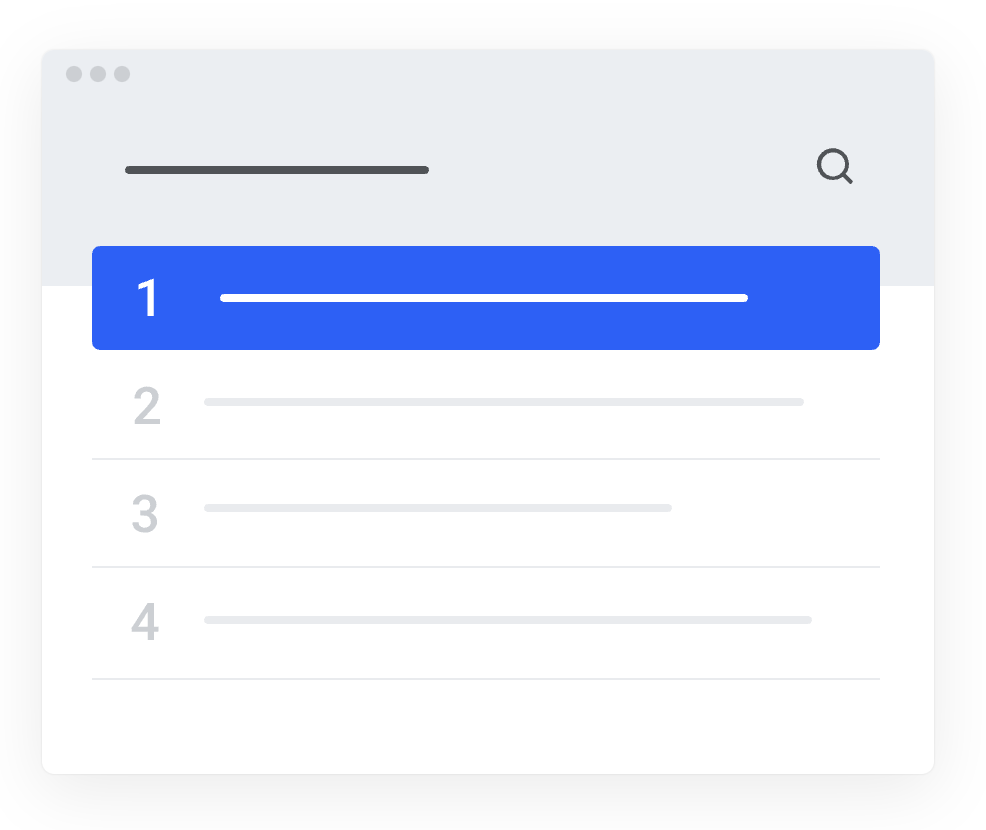The width and height of the screenshot is (986, 830).
Task: Click header space between query line and magnifier
Action: (620, 170)
